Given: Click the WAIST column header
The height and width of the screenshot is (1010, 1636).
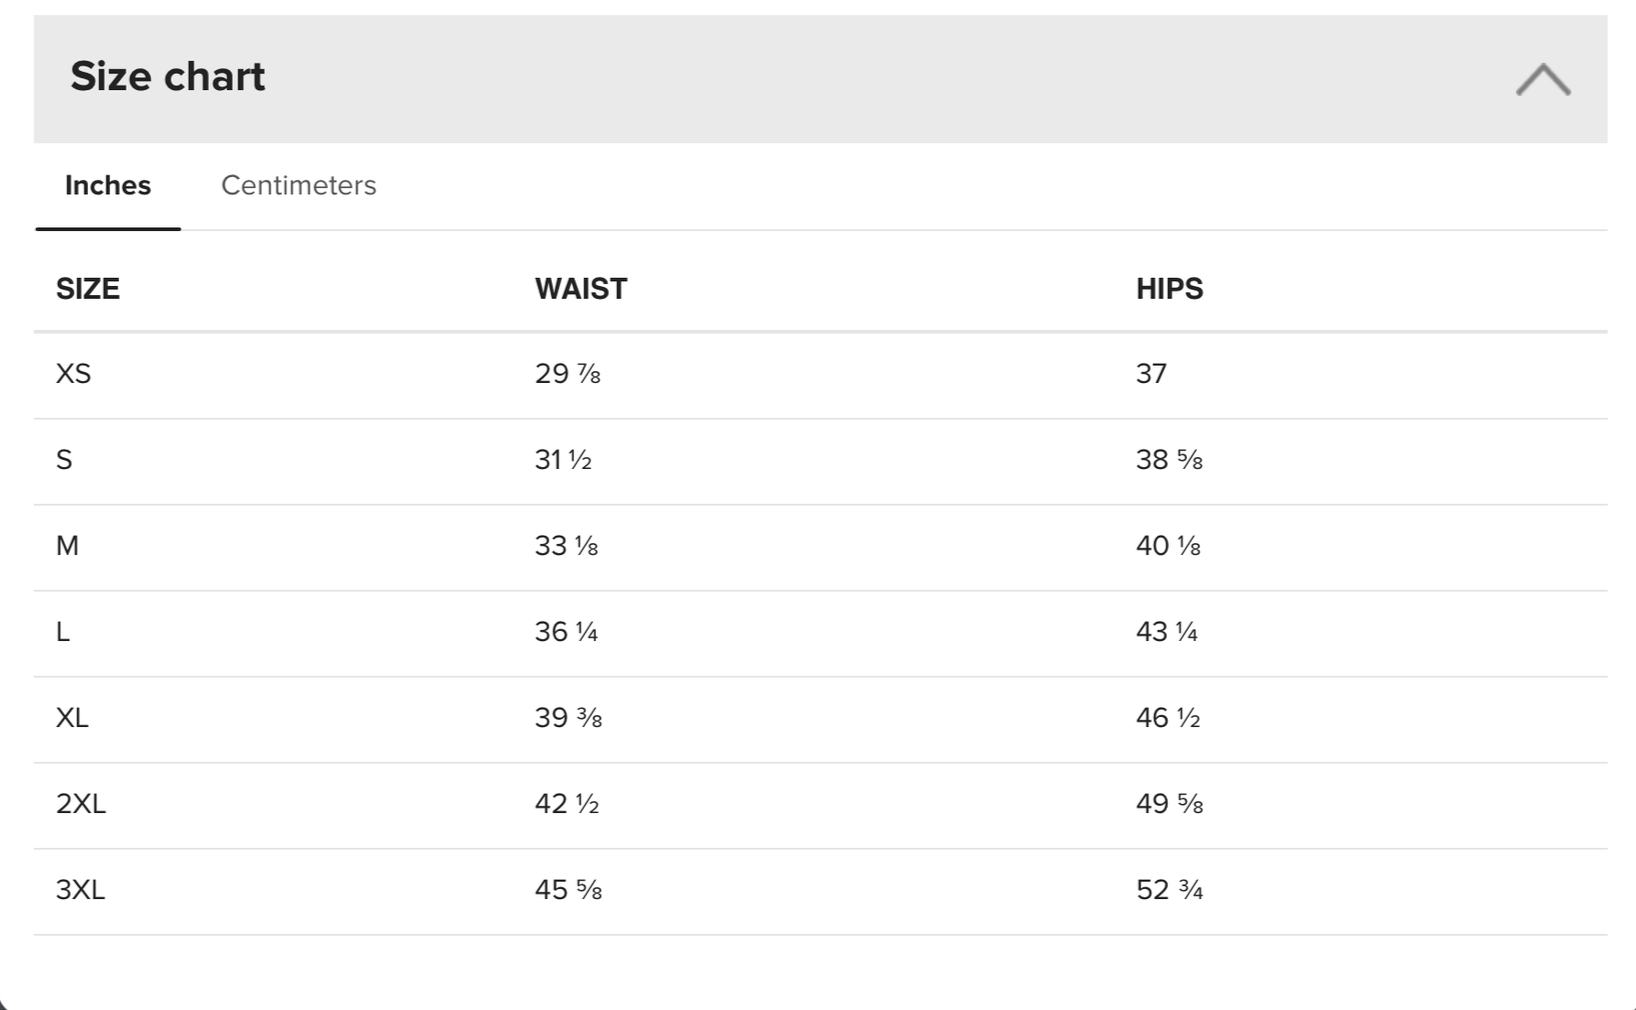Looking at the screenshot, I should click(x=581, y=289).
